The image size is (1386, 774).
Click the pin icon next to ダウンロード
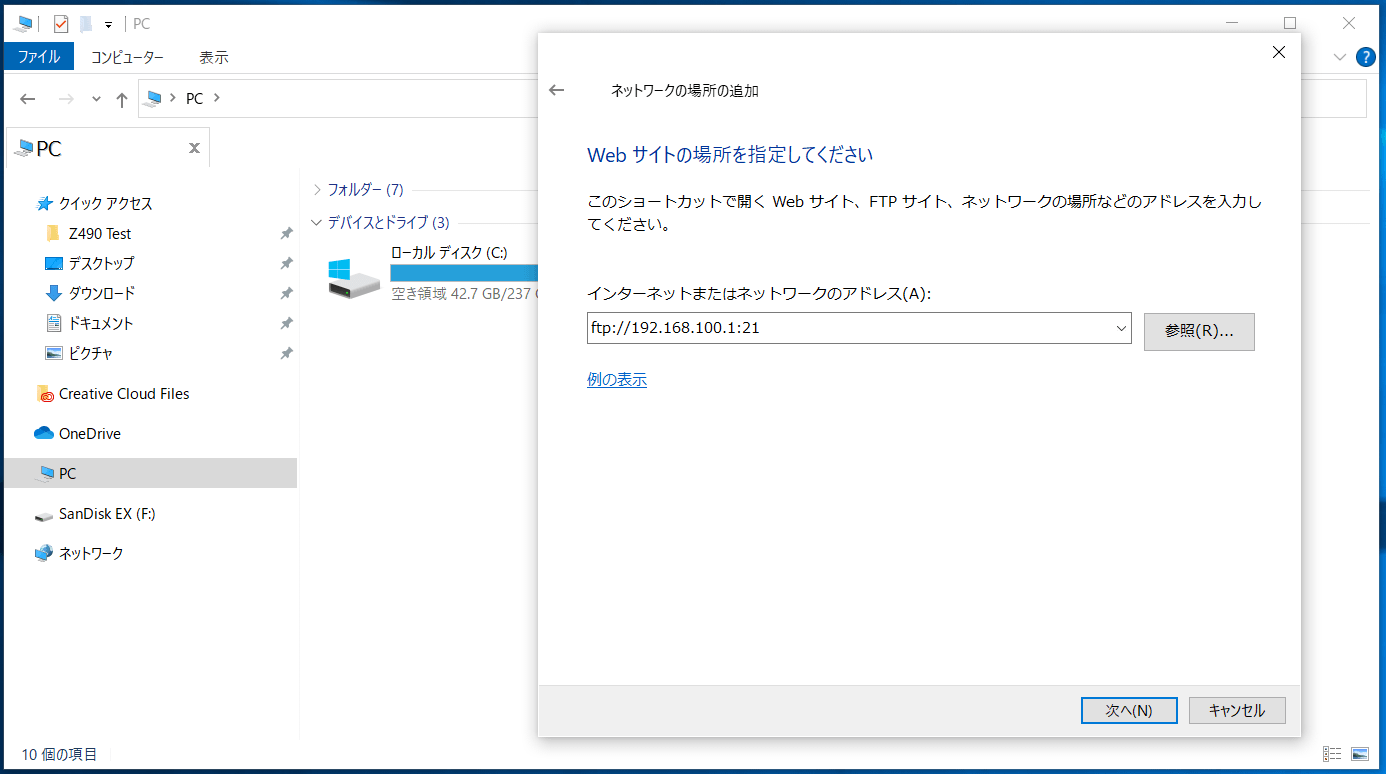click(x=286, y=293)
